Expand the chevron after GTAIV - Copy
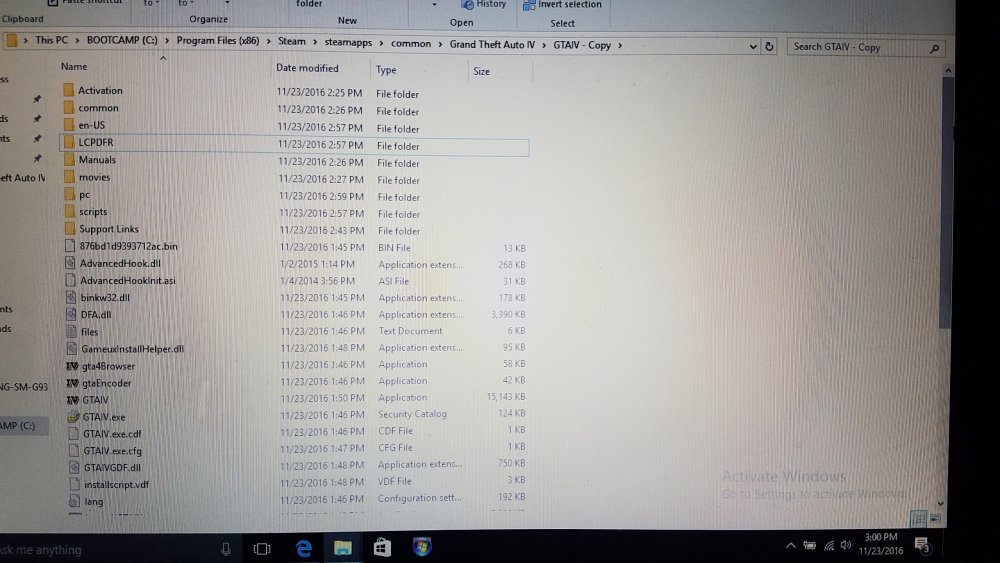 [x=620, y=45]
